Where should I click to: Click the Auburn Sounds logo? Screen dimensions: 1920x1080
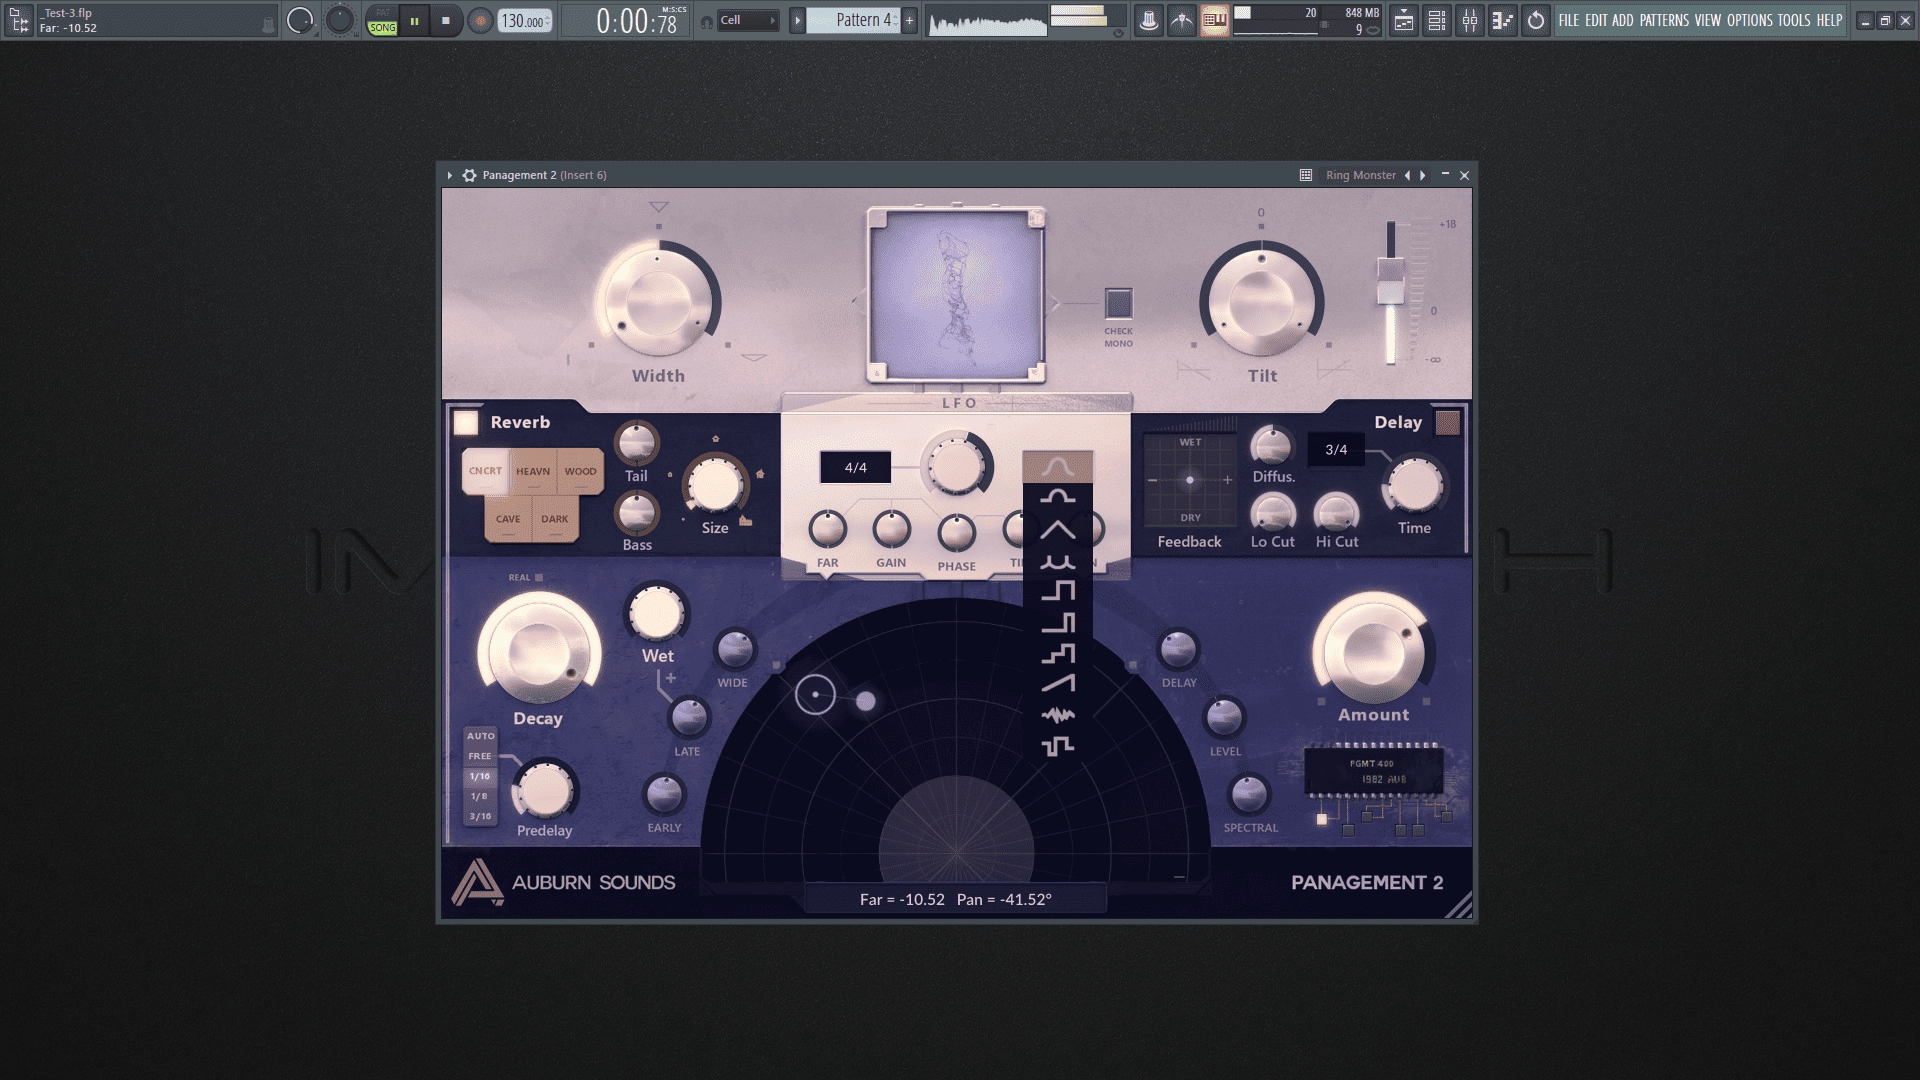tap(564, 882)
